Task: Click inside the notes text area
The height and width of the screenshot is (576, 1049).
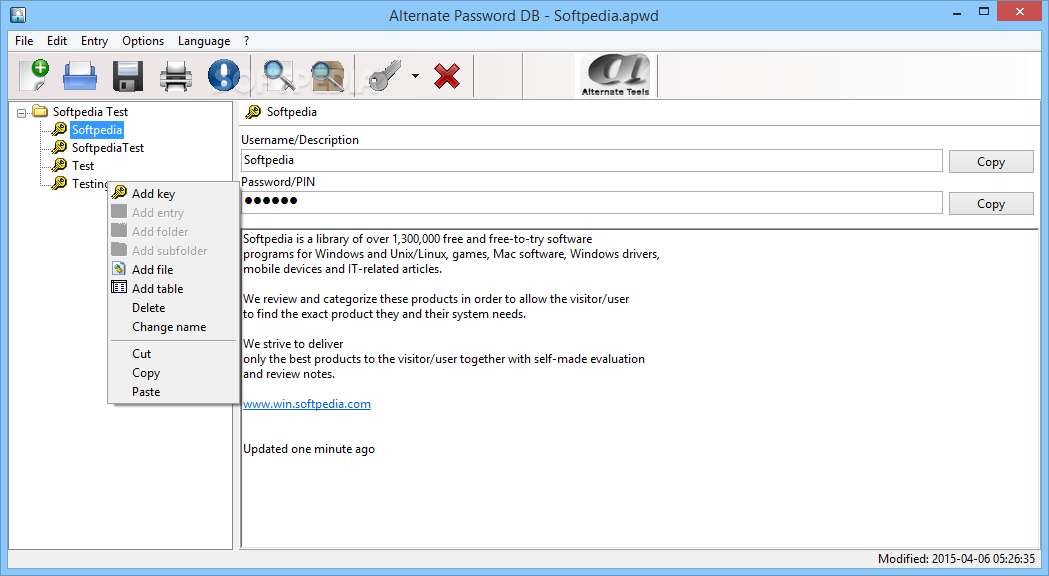Action: pos(640,389)
